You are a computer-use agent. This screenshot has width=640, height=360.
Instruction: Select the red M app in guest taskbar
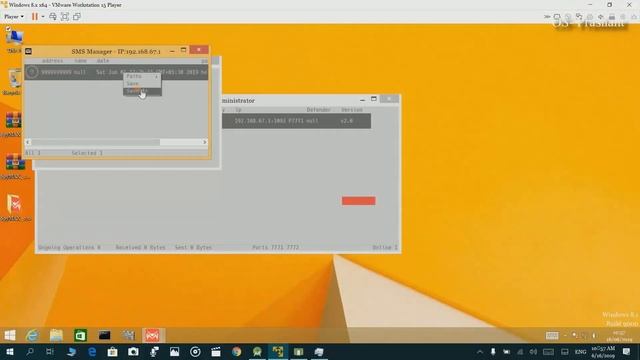tap(152, 336)
